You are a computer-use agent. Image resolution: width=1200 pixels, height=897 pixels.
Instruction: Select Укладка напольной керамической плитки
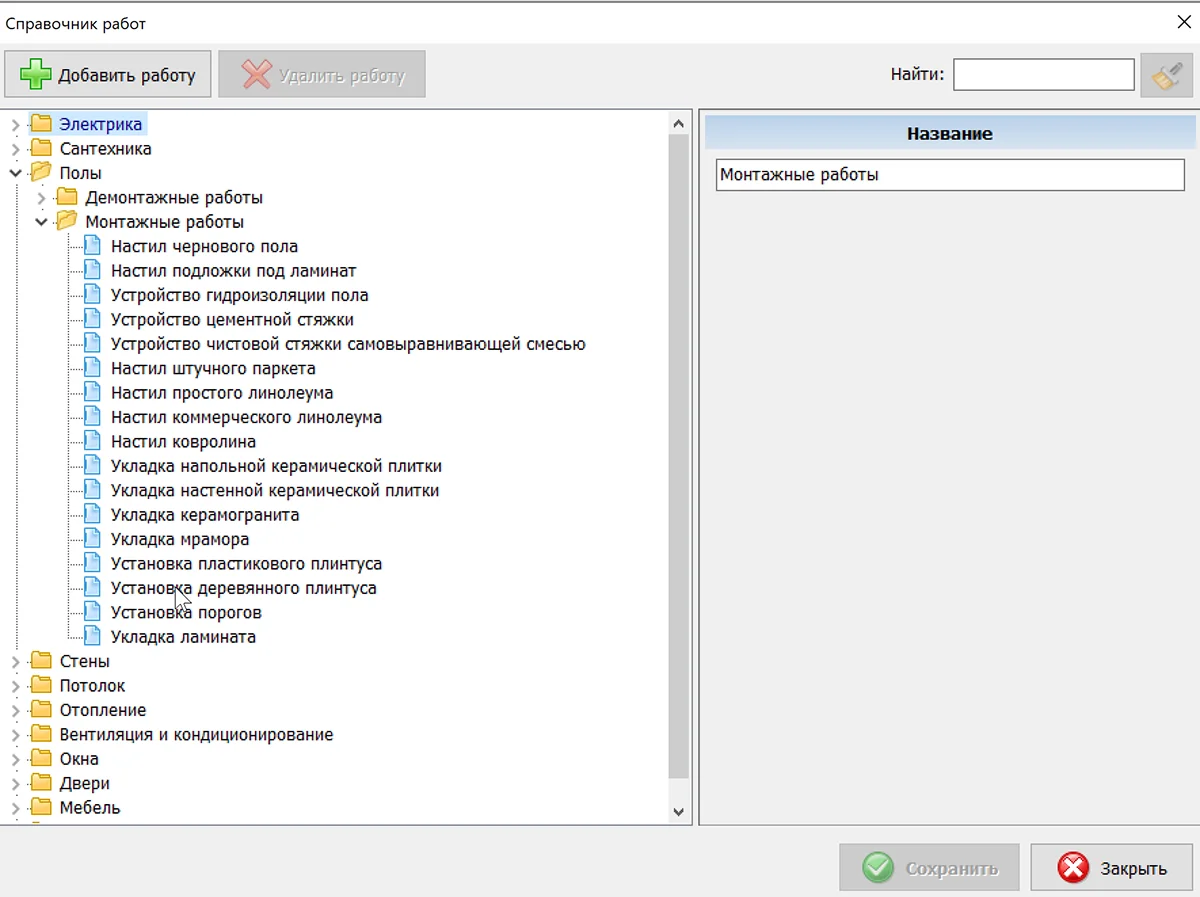[x=277, y=466]
